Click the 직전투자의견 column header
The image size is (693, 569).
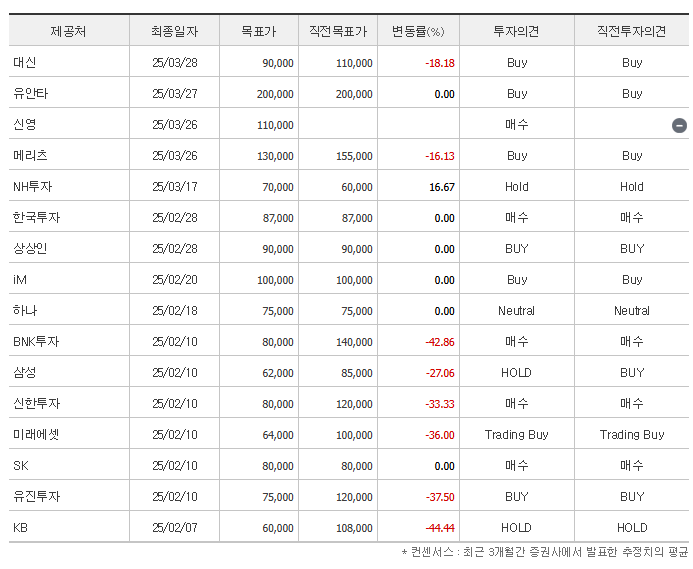[x=632, y=31]
